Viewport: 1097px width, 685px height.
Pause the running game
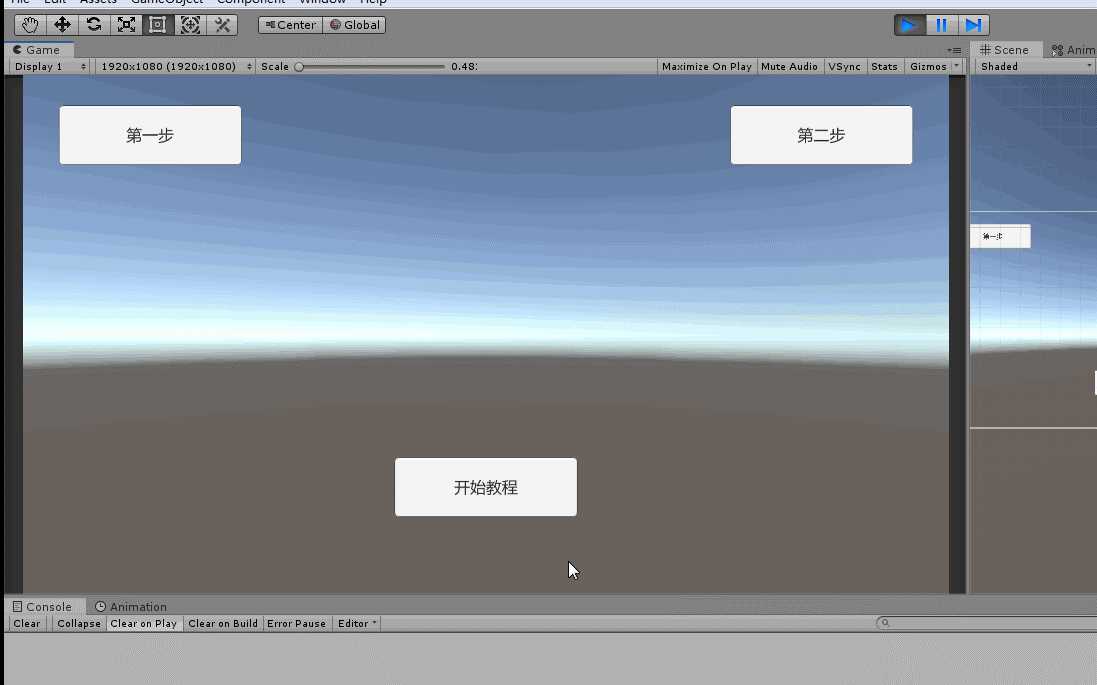[942, 25]
